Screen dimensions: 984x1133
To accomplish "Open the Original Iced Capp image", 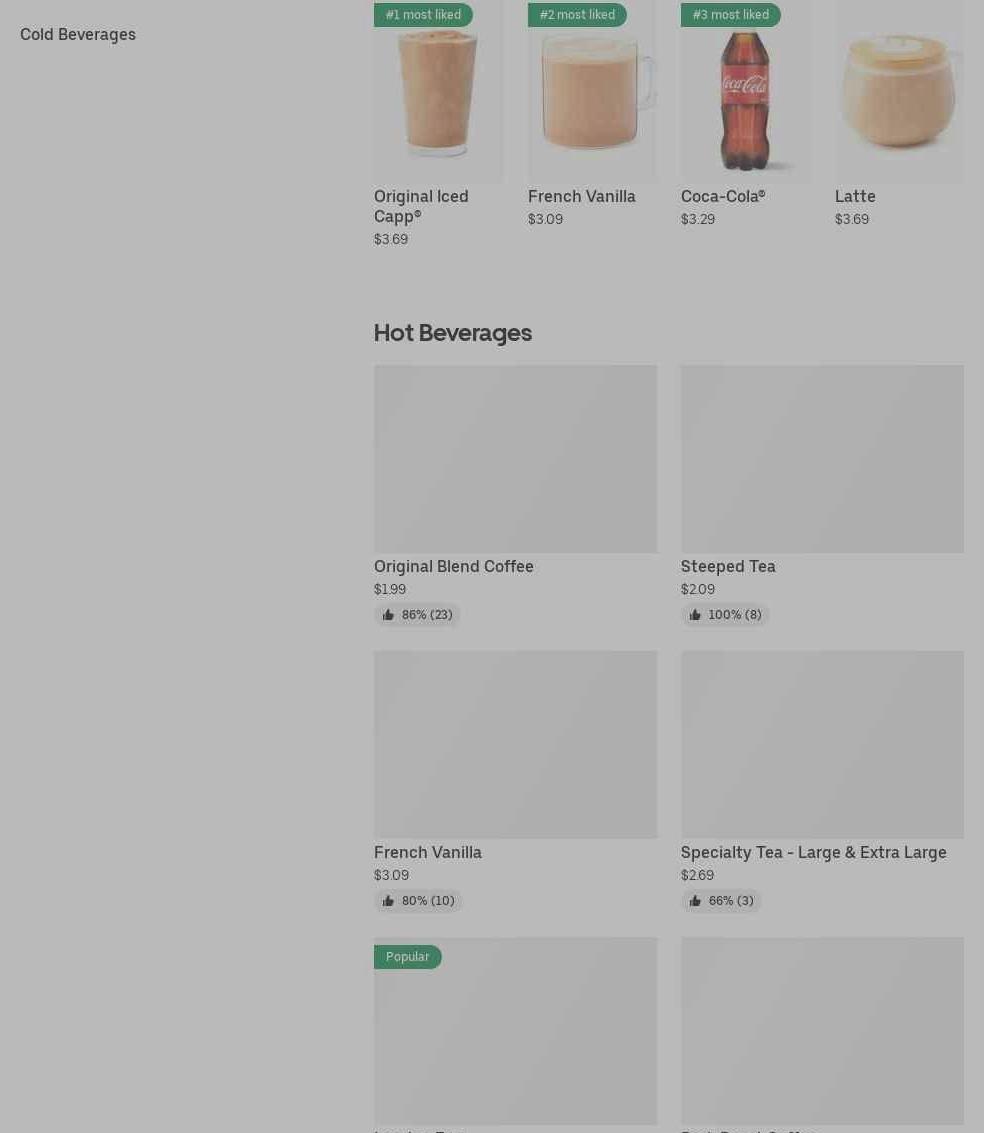I will tap(438, 91).
